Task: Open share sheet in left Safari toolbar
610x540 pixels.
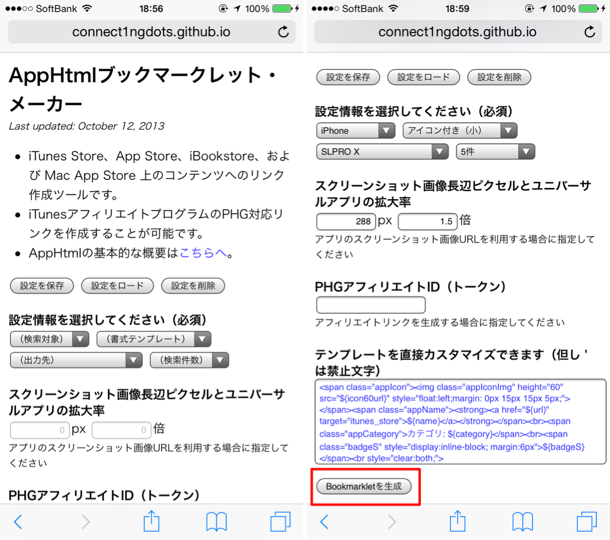Action: point(151,521)
